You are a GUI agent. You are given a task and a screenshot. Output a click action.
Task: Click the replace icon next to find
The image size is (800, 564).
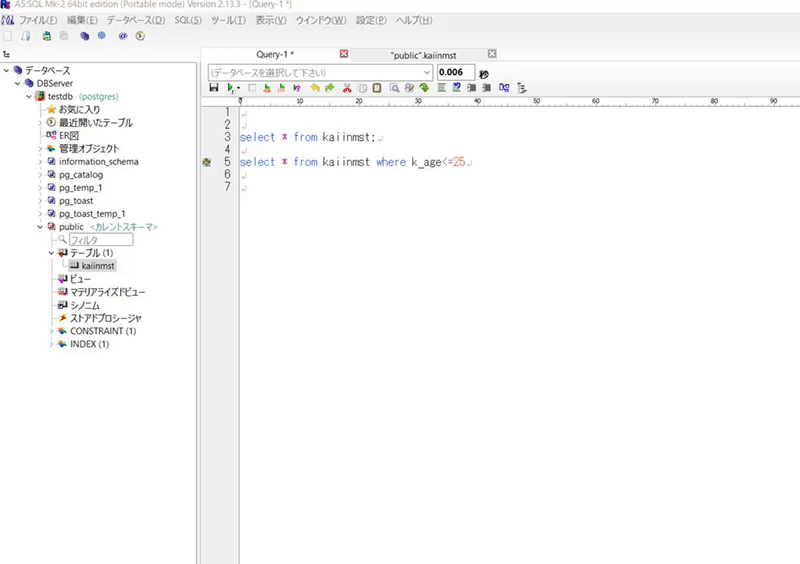click(x=409, y=88)
